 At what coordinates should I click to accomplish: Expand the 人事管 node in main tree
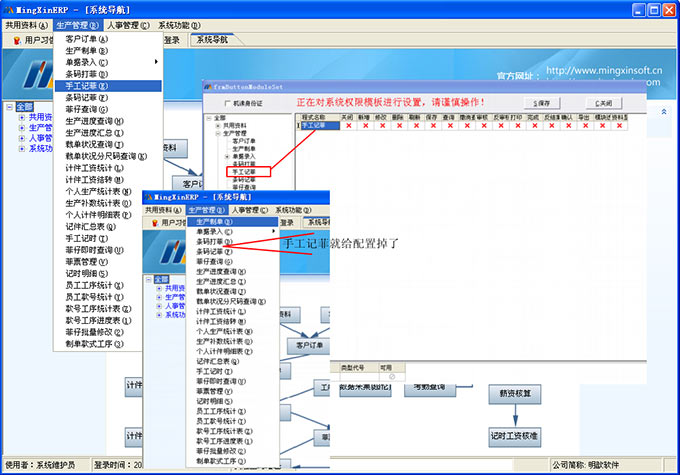click(22, 138)
